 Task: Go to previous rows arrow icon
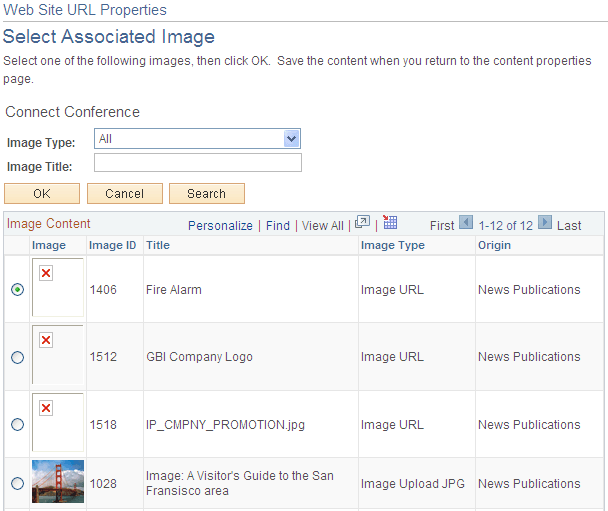pyautogui.click(x=466, y=223)
